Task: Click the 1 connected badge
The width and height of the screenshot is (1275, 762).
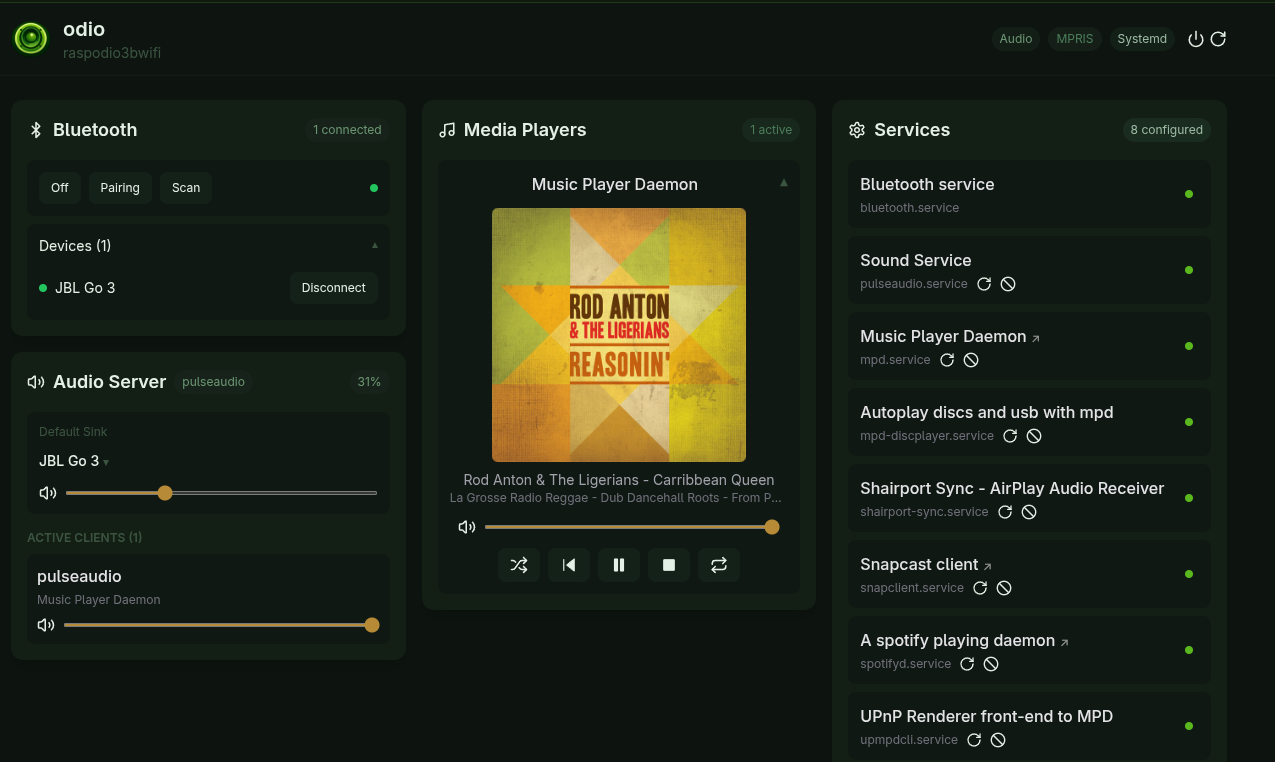Action: [347, 130]
